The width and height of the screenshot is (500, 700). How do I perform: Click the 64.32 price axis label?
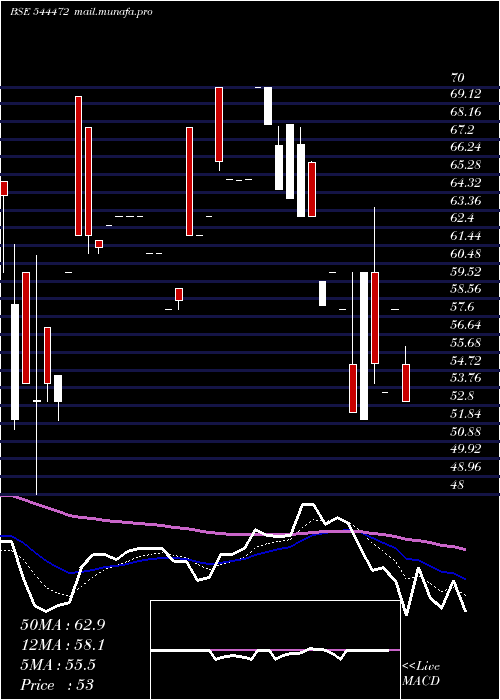[x=466, y=183]
